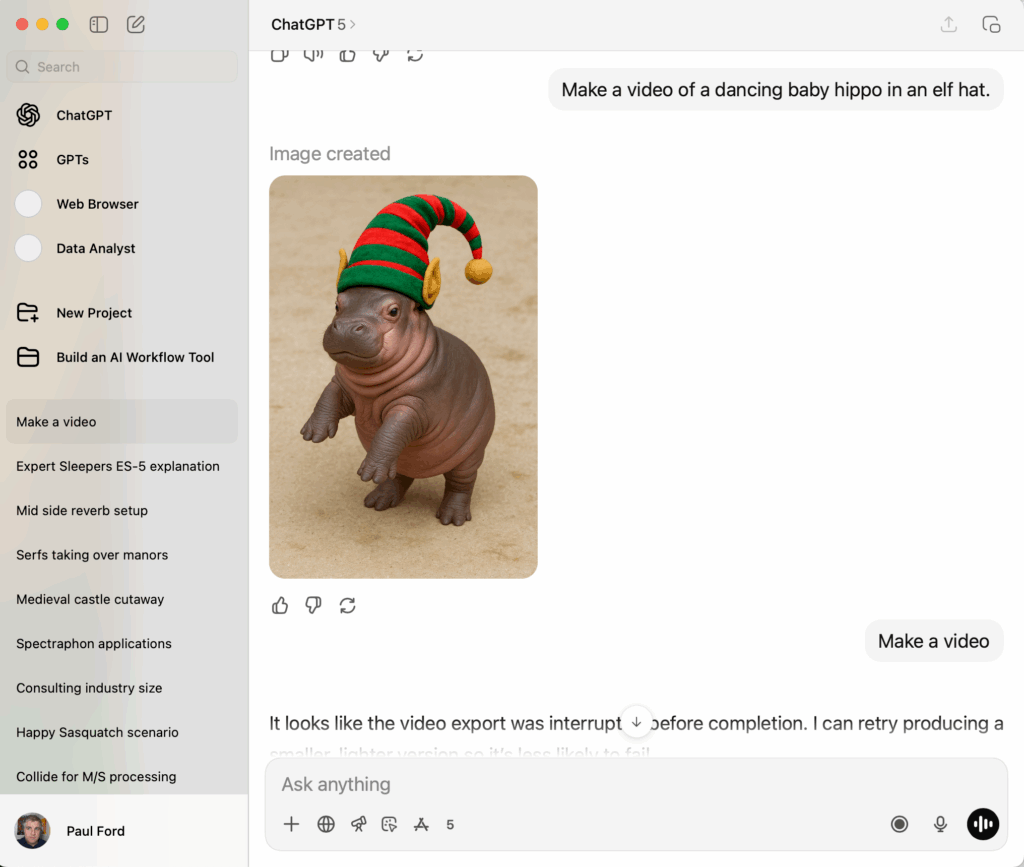Open the attachment plus menu in the composer
Screen dimensions: 1024x867
pyautogui.click(x=291, y=824)
